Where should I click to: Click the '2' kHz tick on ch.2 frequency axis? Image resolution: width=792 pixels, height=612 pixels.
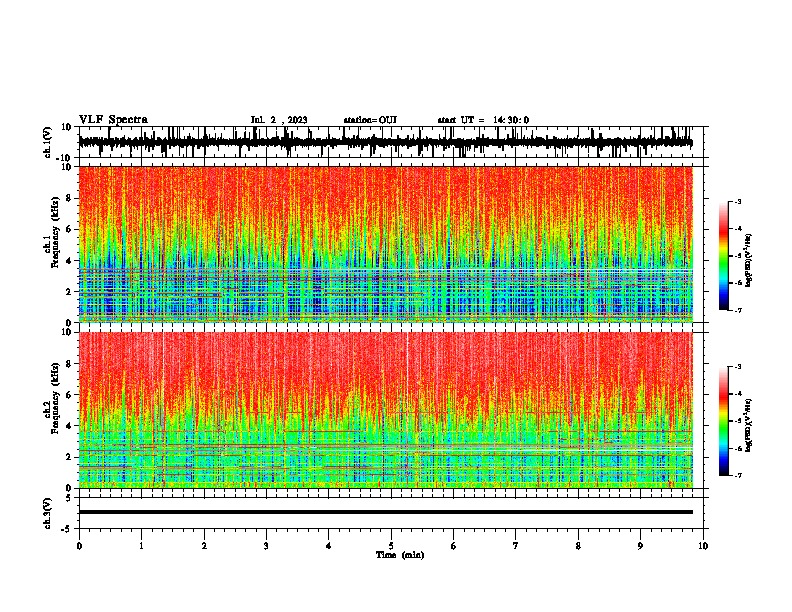[x=70, y=457]
